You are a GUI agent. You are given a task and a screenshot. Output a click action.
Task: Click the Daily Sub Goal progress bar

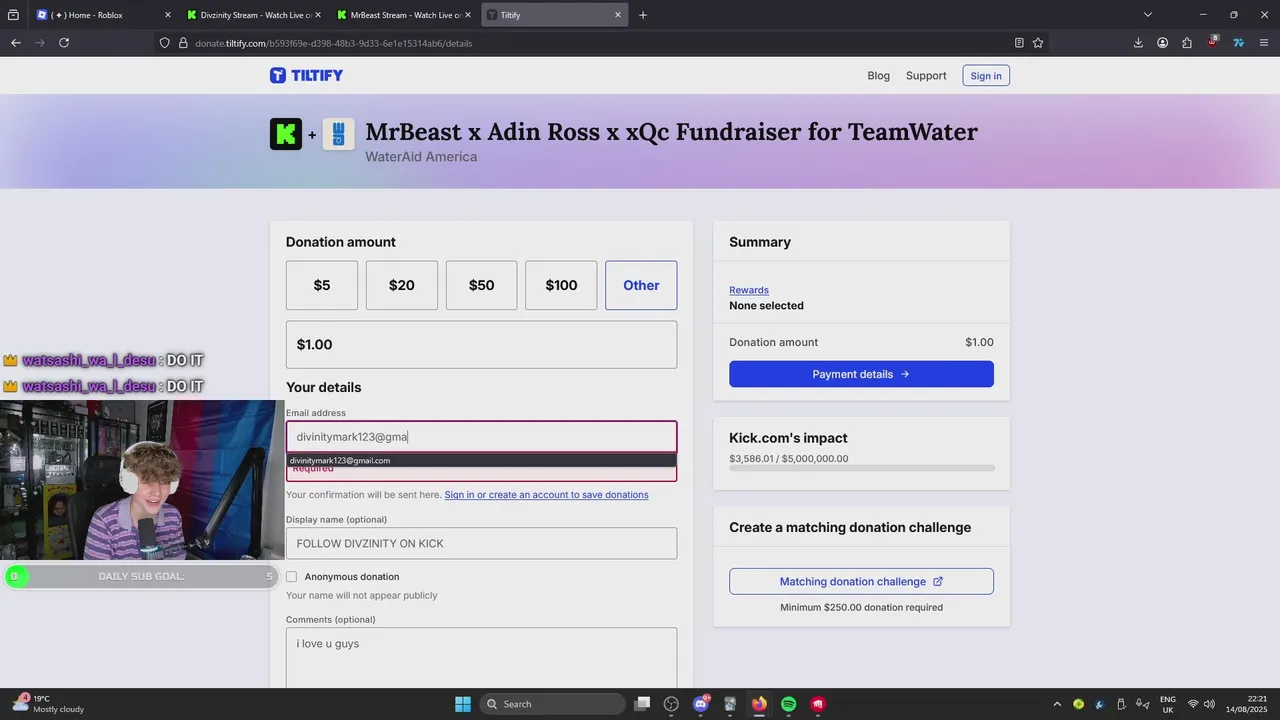(141, 576)
